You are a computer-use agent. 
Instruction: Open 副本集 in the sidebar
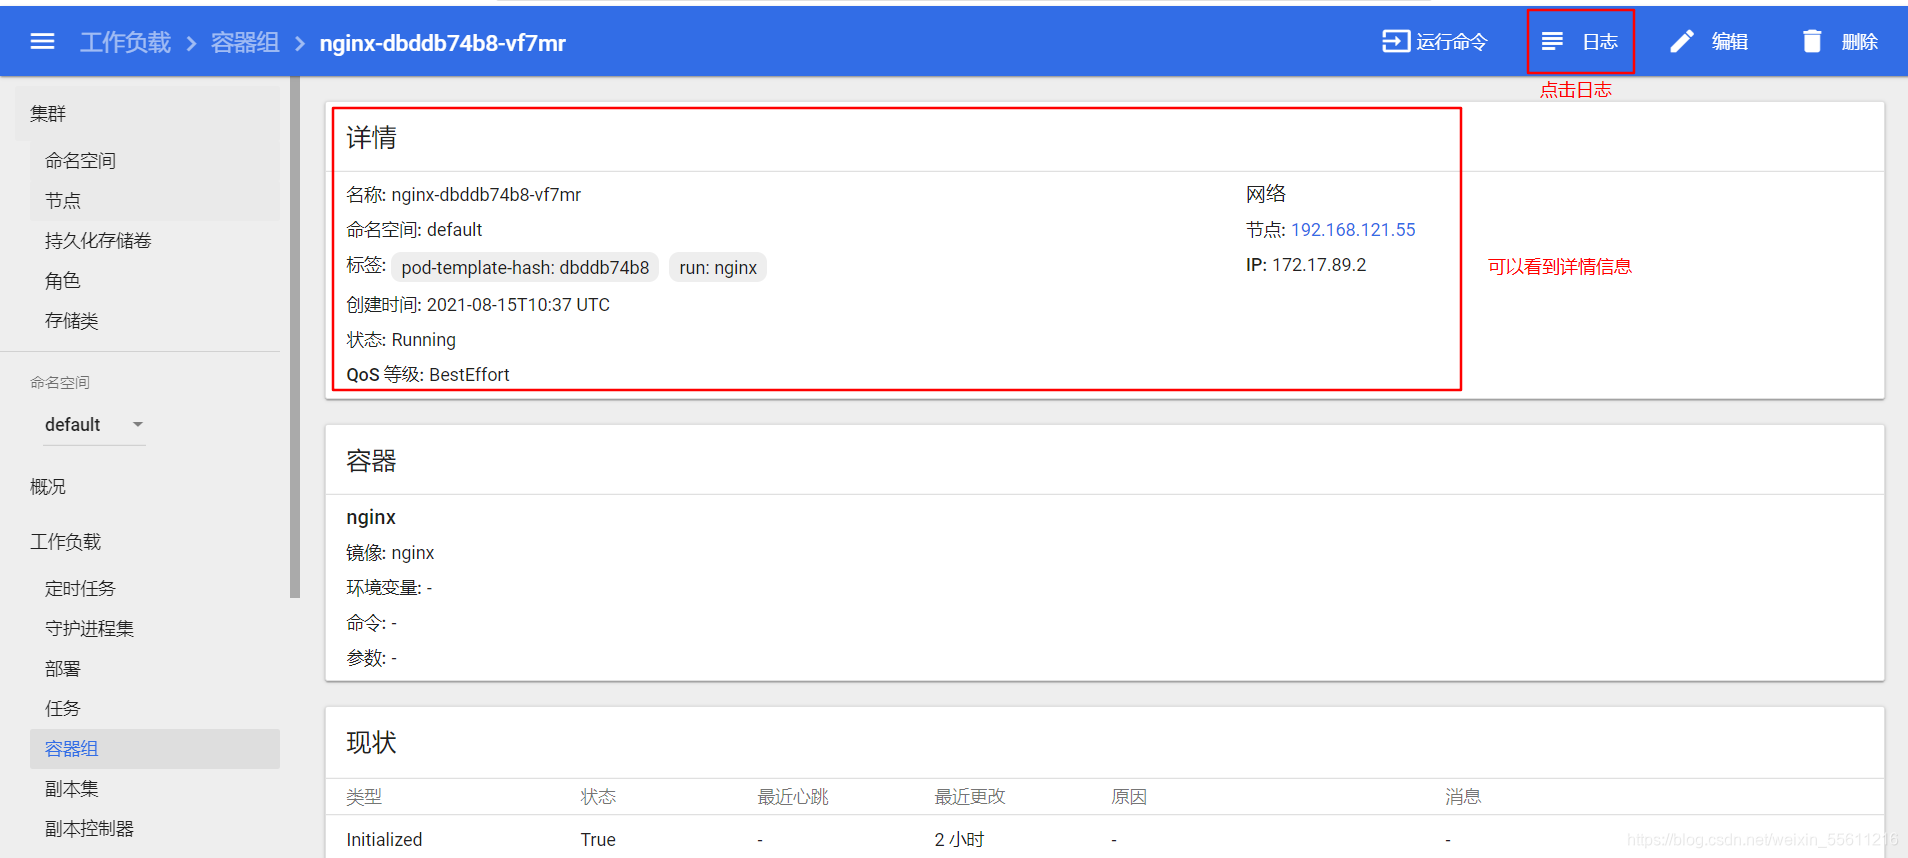click(x=72, y=789)
